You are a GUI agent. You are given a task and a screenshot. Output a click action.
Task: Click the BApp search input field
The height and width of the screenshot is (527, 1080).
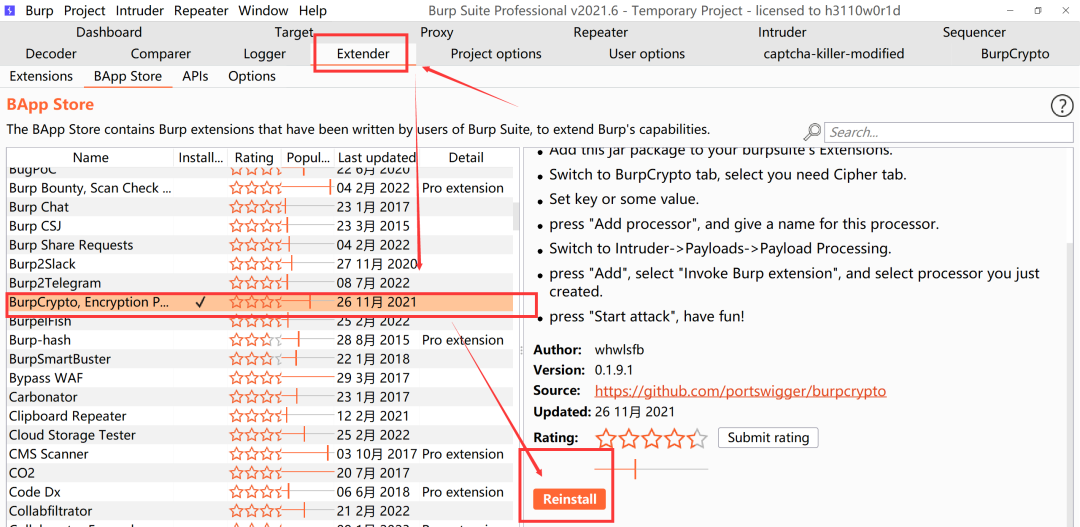(949, 132)
